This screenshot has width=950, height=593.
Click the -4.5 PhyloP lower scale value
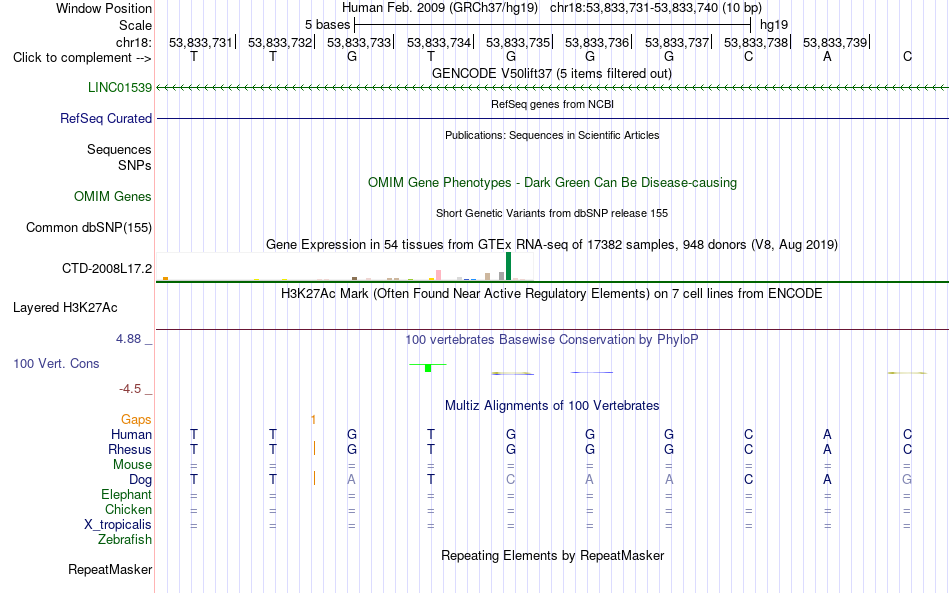(x=130, y=389)
